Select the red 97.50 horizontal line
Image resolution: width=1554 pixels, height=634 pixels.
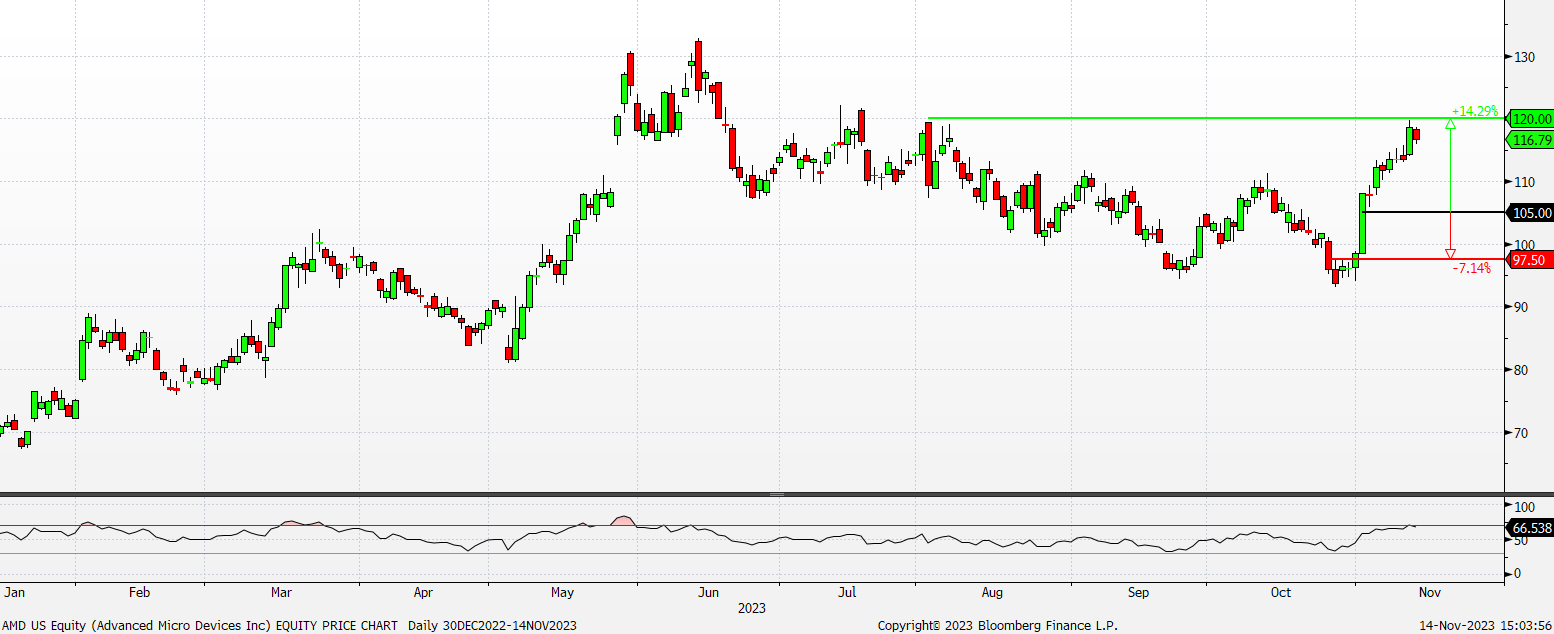tap(1418, 259)
